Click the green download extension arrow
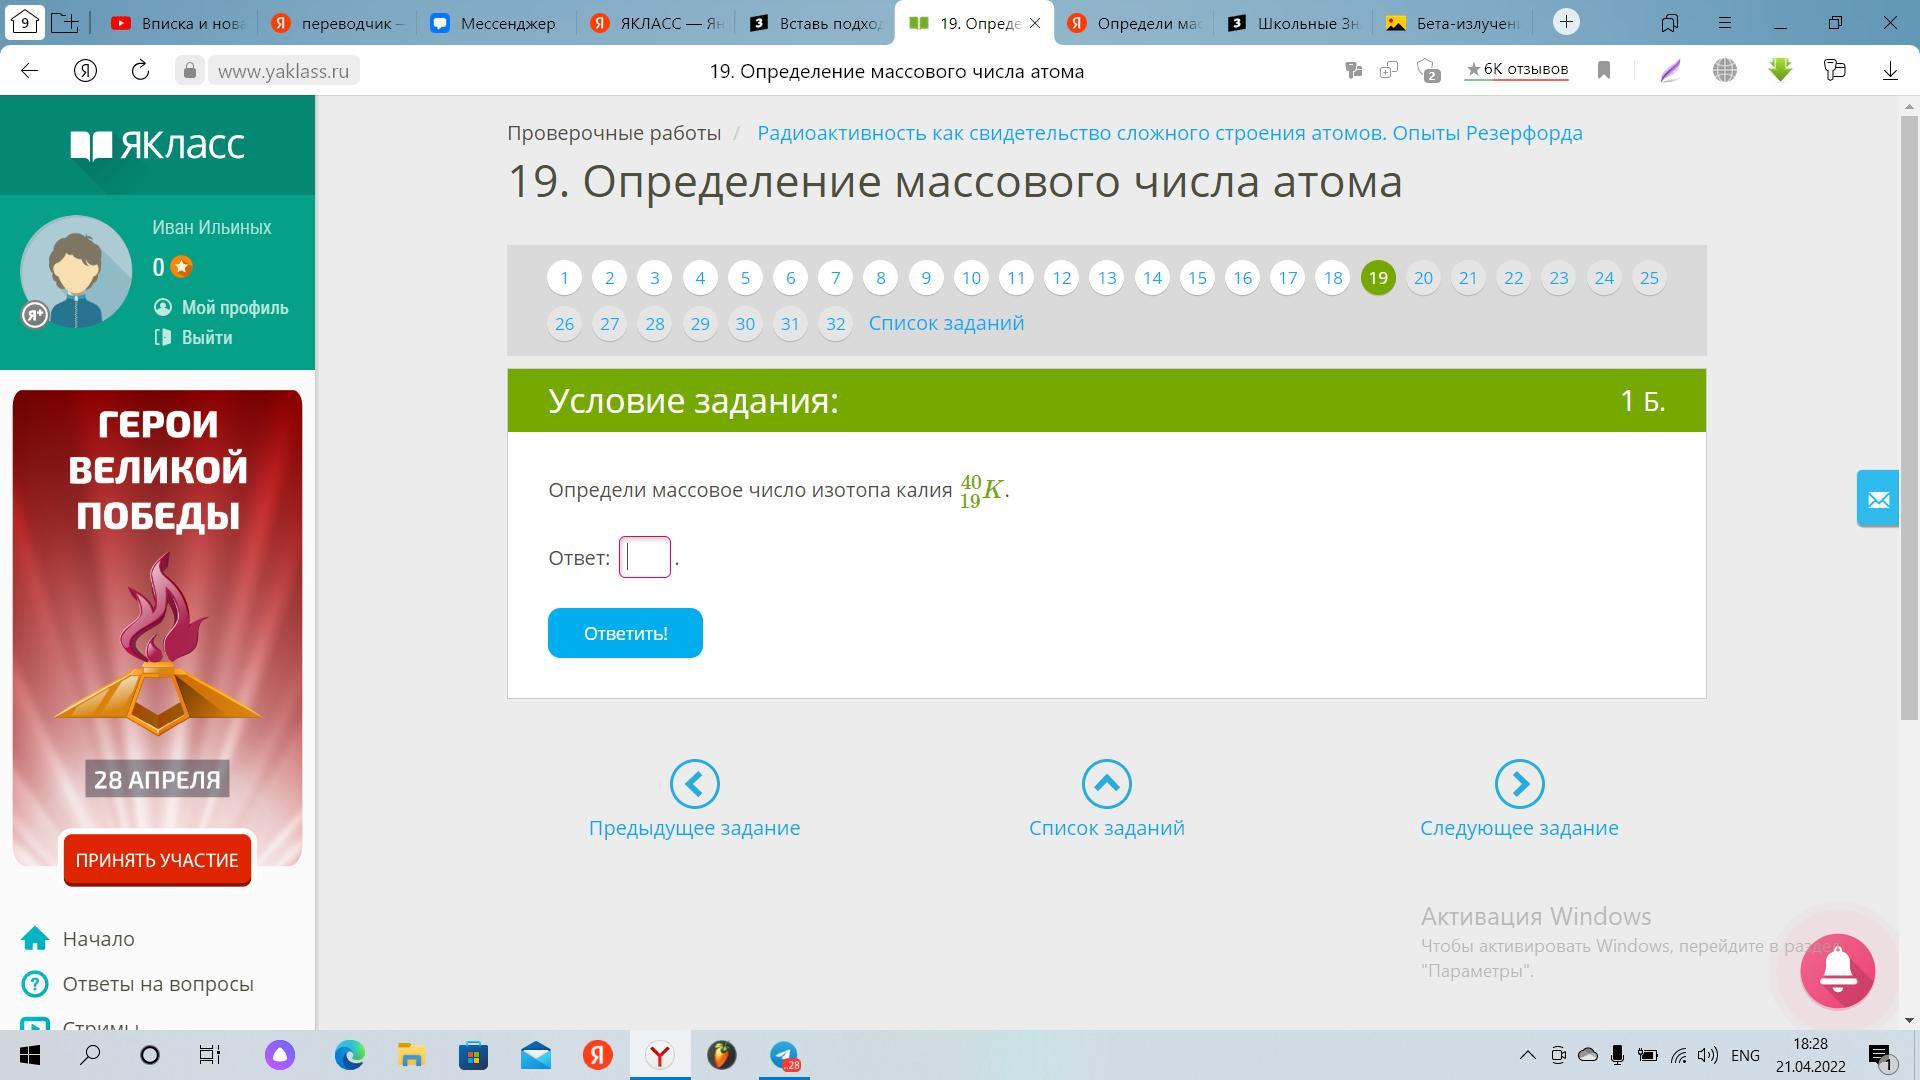The image size is (1920, 1080). pos(1780,70)
